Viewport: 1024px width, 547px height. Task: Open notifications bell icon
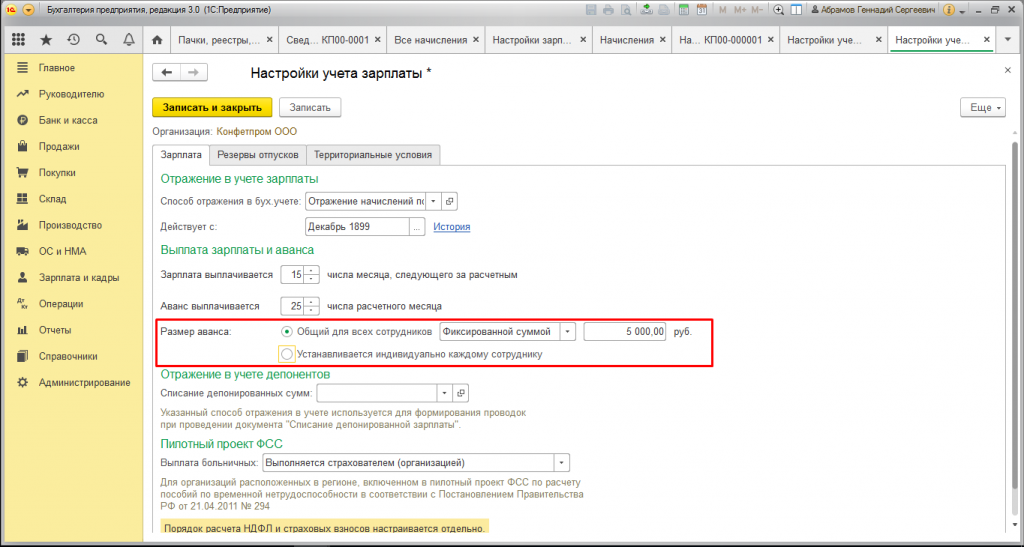tap(128, 41)
